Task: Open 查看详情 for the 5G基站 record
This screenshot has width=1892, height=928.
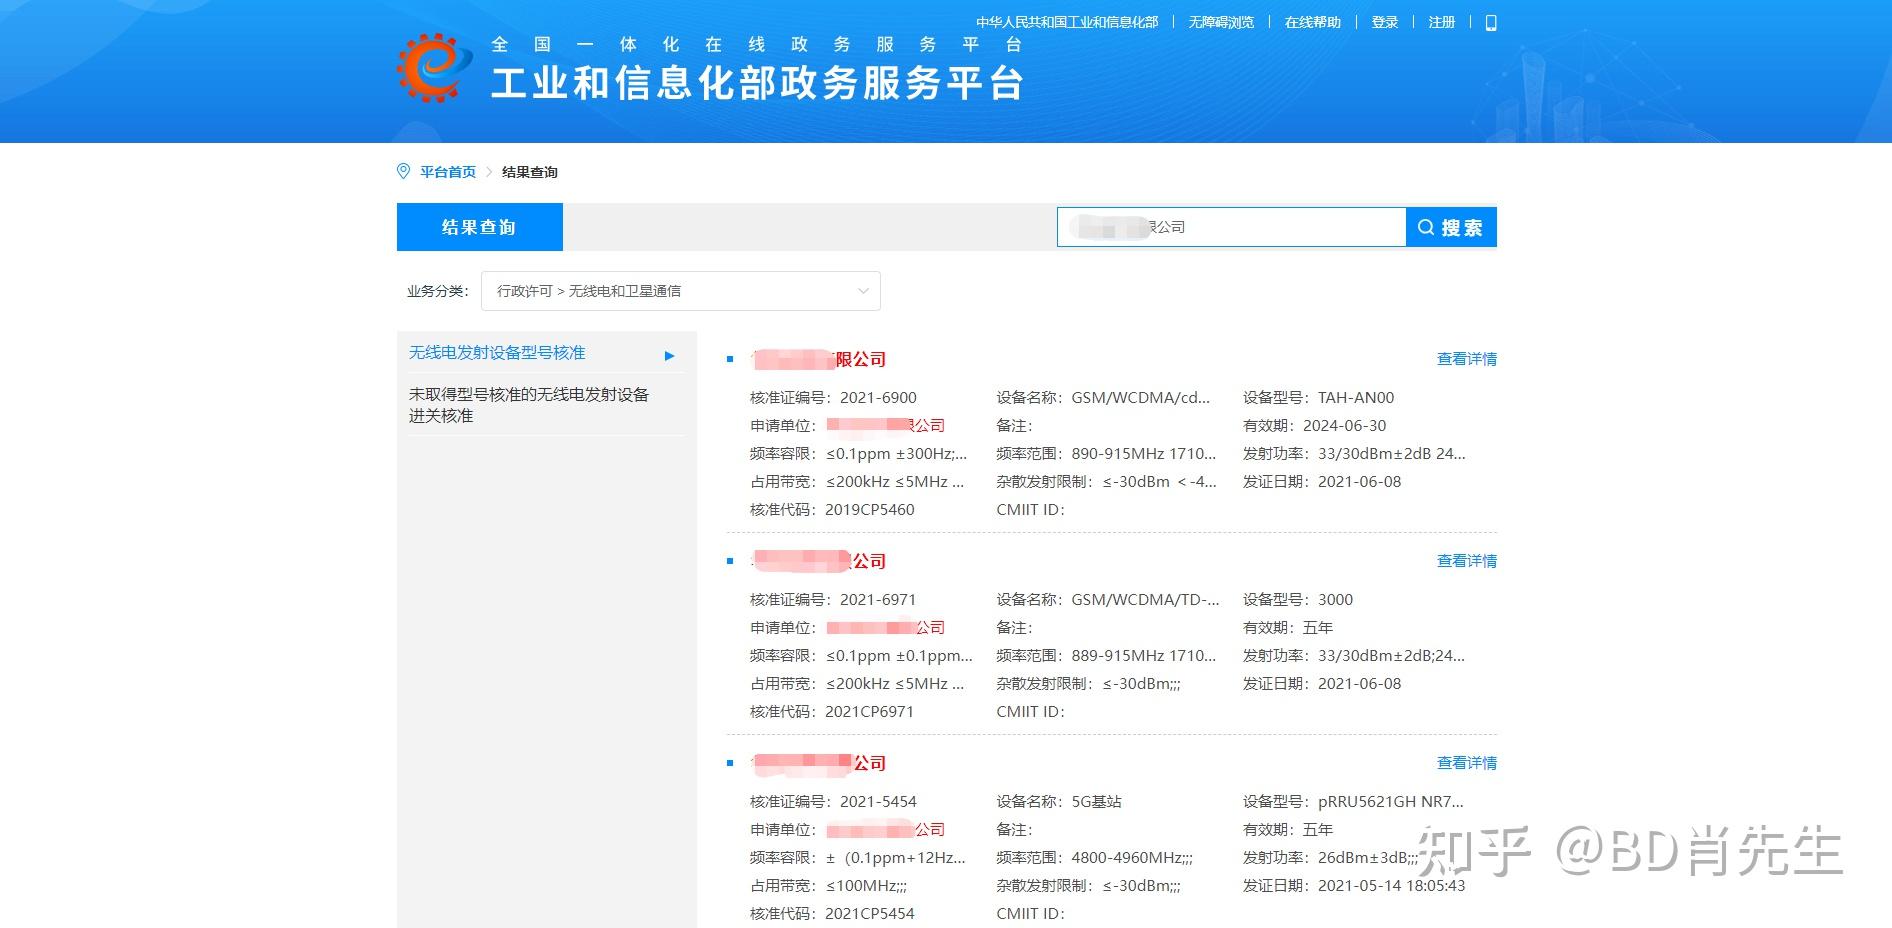Action: [1465, 762]
